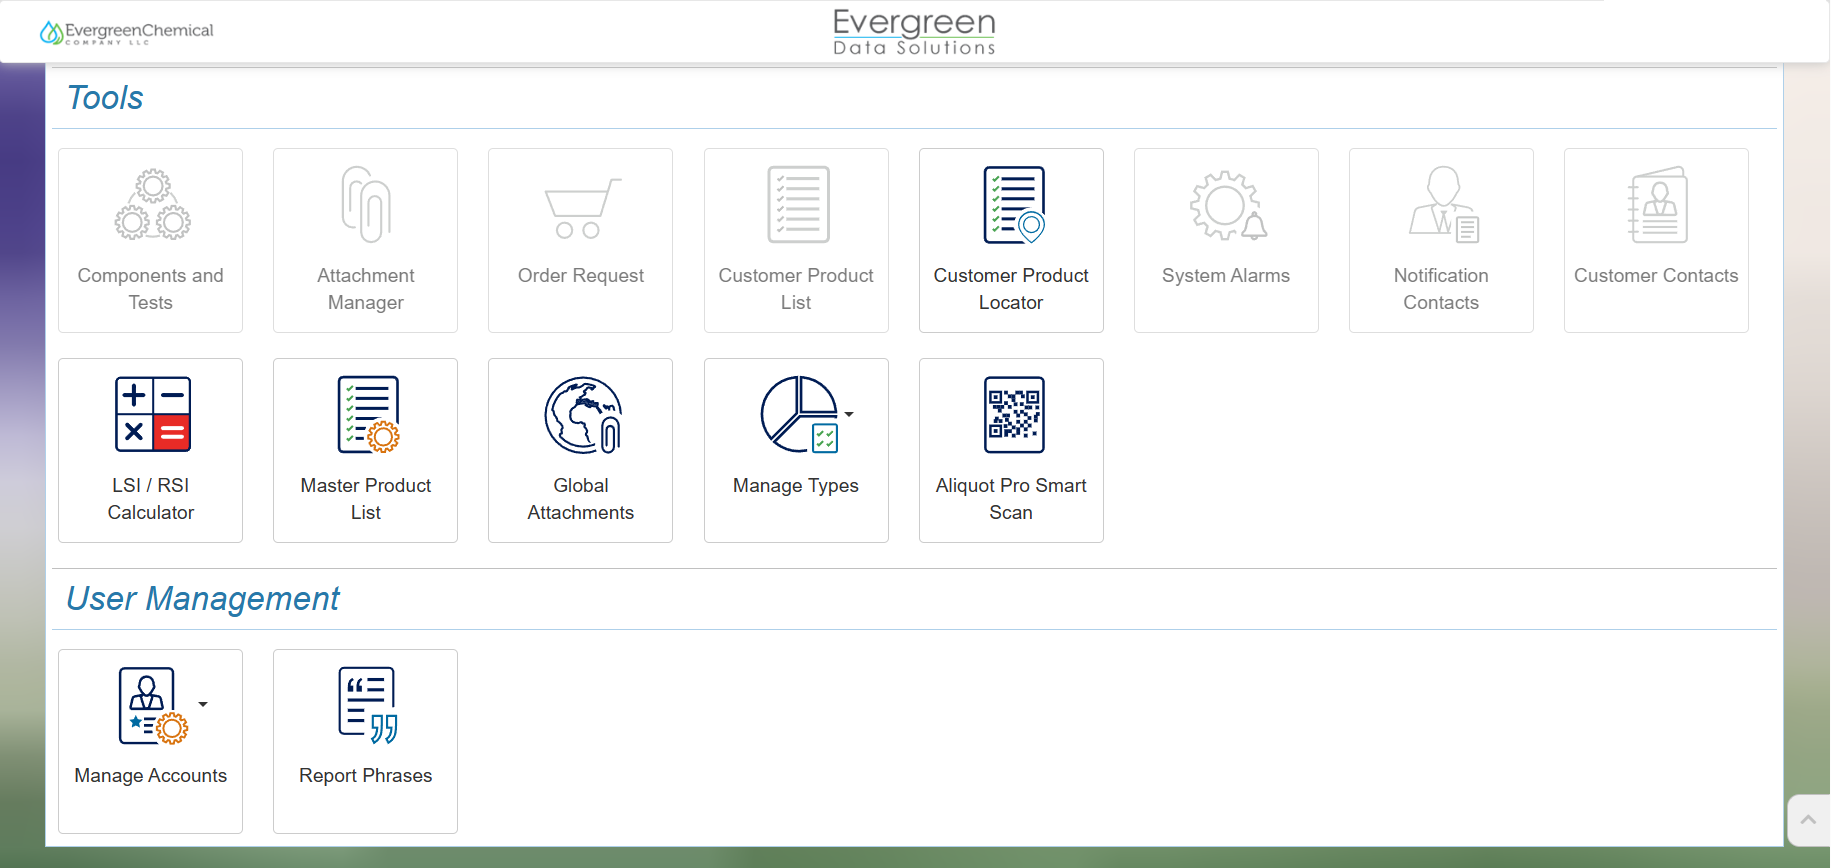Viewport: 1831px width, 868px height.
Task: Click the Notification Contacts label
Action: 1441,289
